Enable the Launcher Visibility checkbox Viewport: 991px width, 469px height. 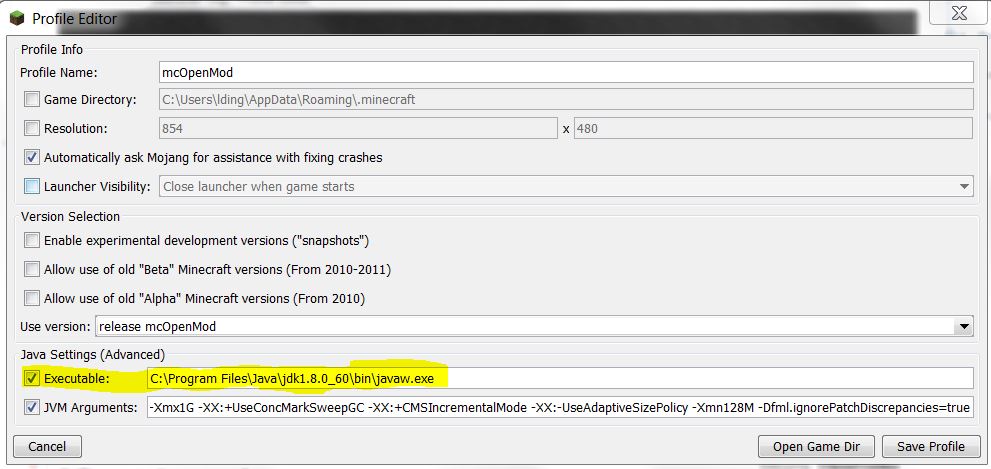(32, 186)
